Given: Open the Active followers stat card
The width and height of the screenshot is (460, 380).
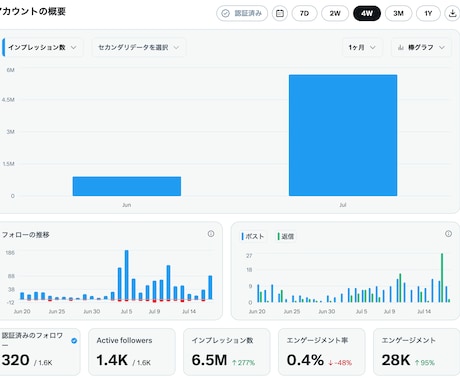Looking at the screenshot, I should (x=132, y=351).
